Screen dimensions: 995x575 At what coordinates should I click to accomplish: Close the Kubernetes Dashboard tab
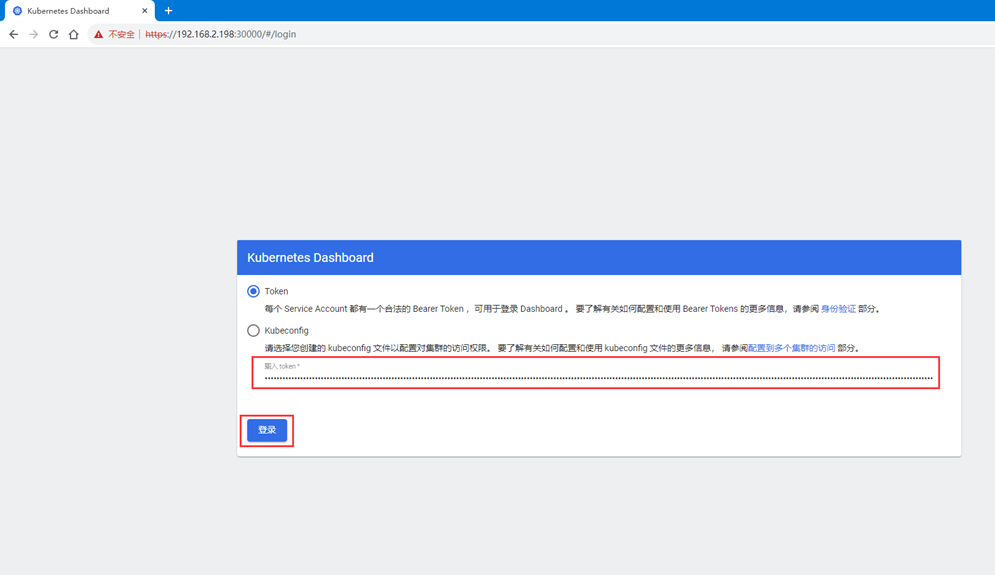point(145,11)
